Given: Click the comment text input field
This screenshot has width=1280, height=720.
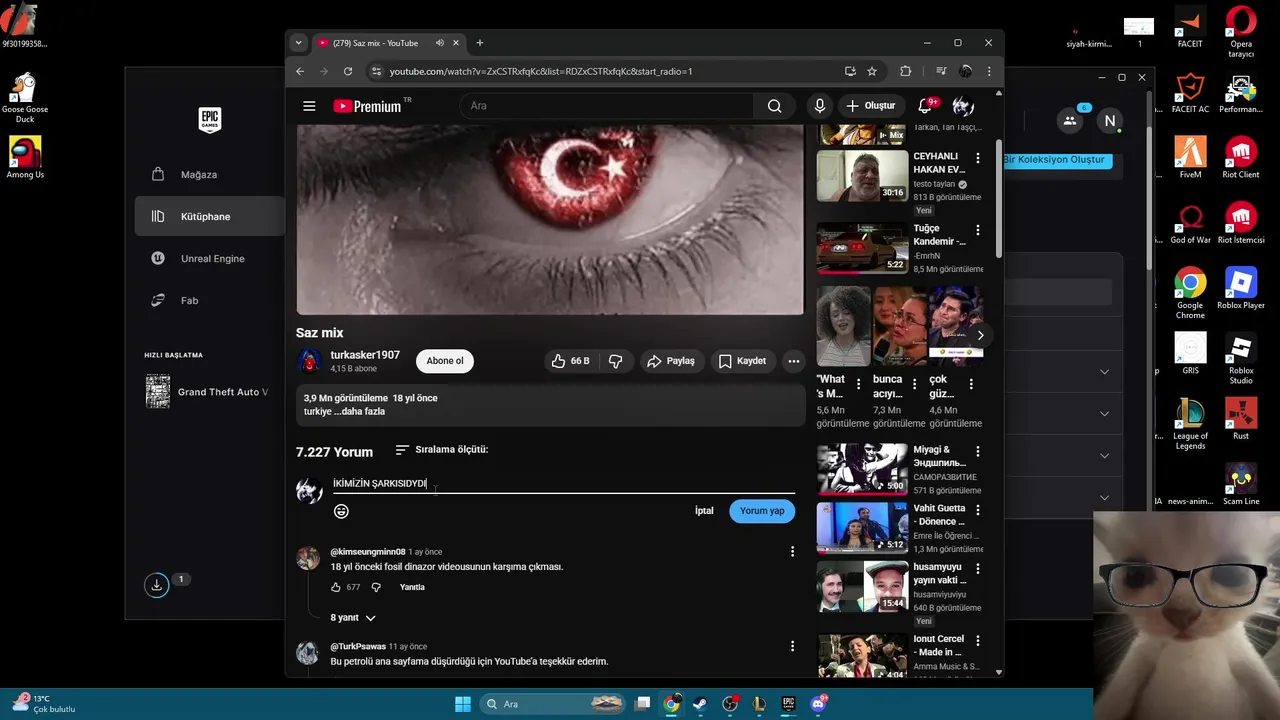Looking at the screenshot, I should click(x=563, y=483).
